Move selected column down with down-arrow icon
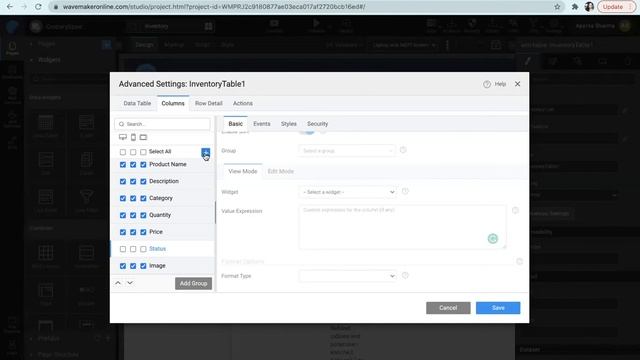This screenshot has width=640, height=360. (130, 282)
